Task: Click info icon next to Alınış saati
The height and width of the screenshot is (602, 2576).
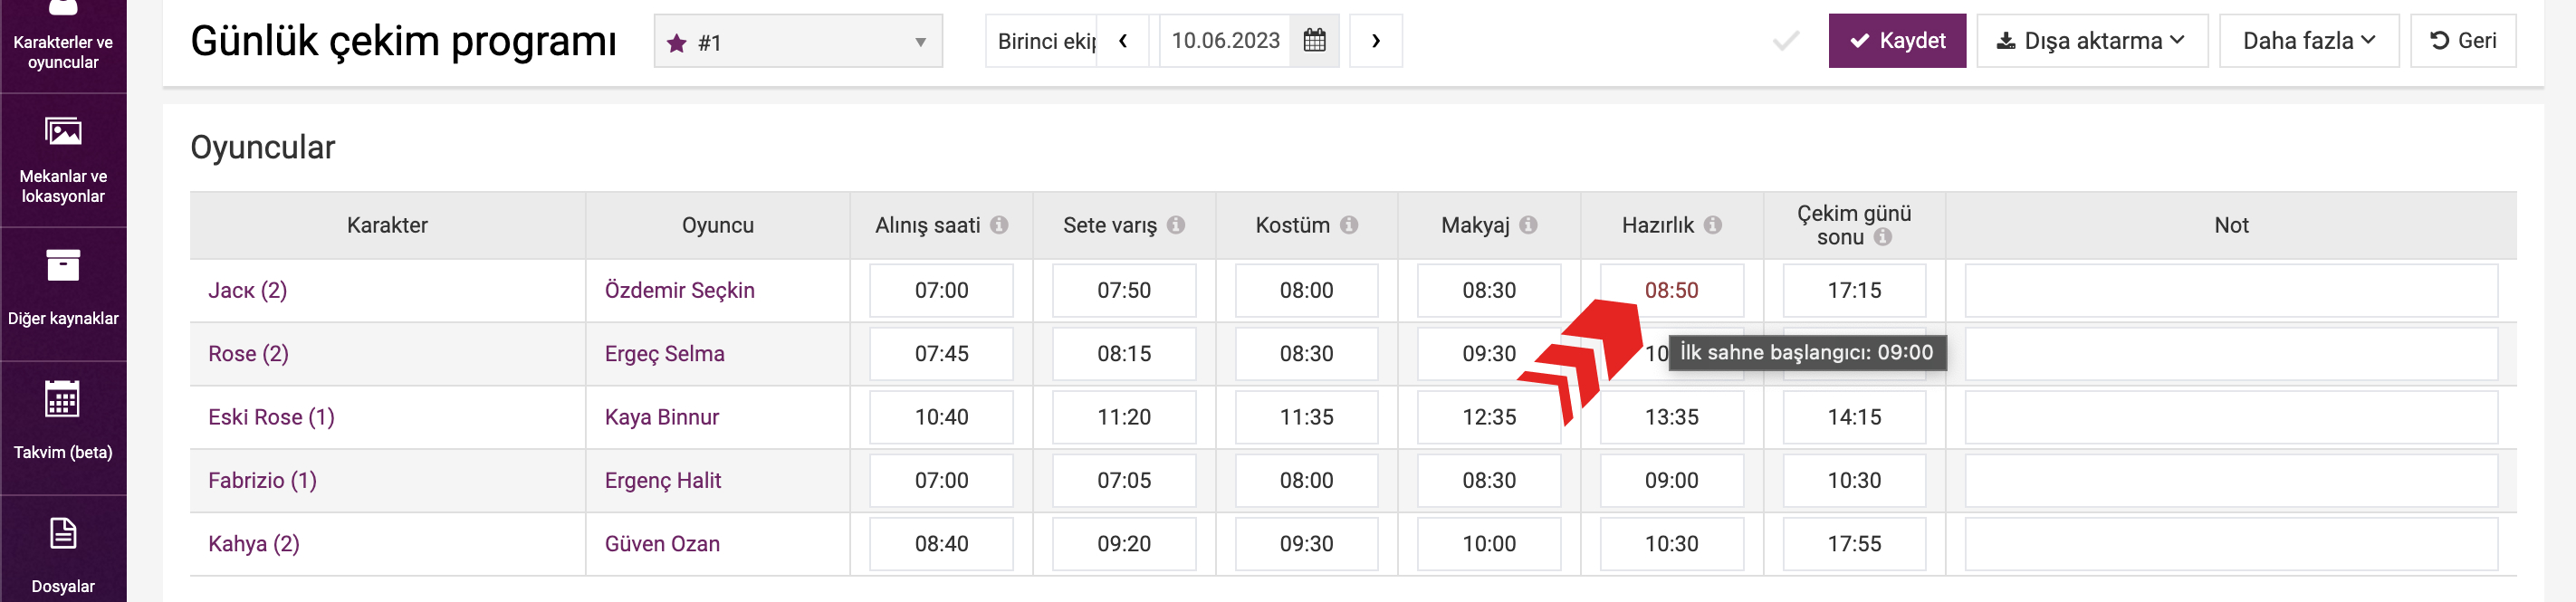Action: click(998, 225)
